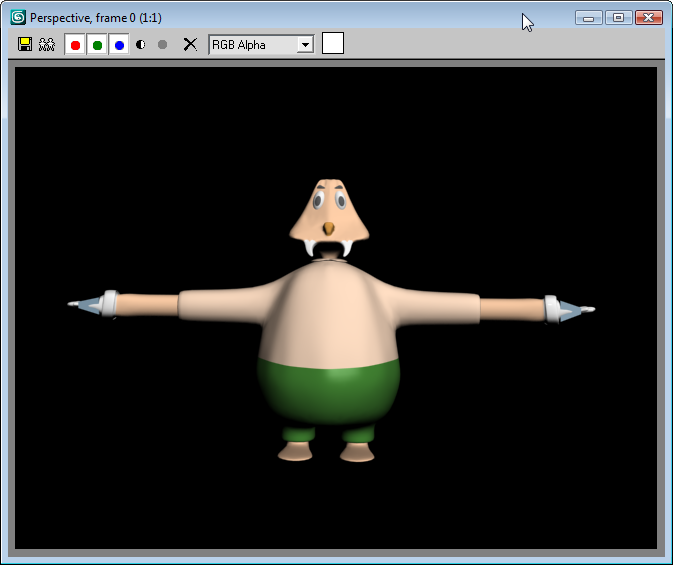
Task: Click the 3ds Max window icon in title bar
Action: pyautogui.click(x=18, y=17)
